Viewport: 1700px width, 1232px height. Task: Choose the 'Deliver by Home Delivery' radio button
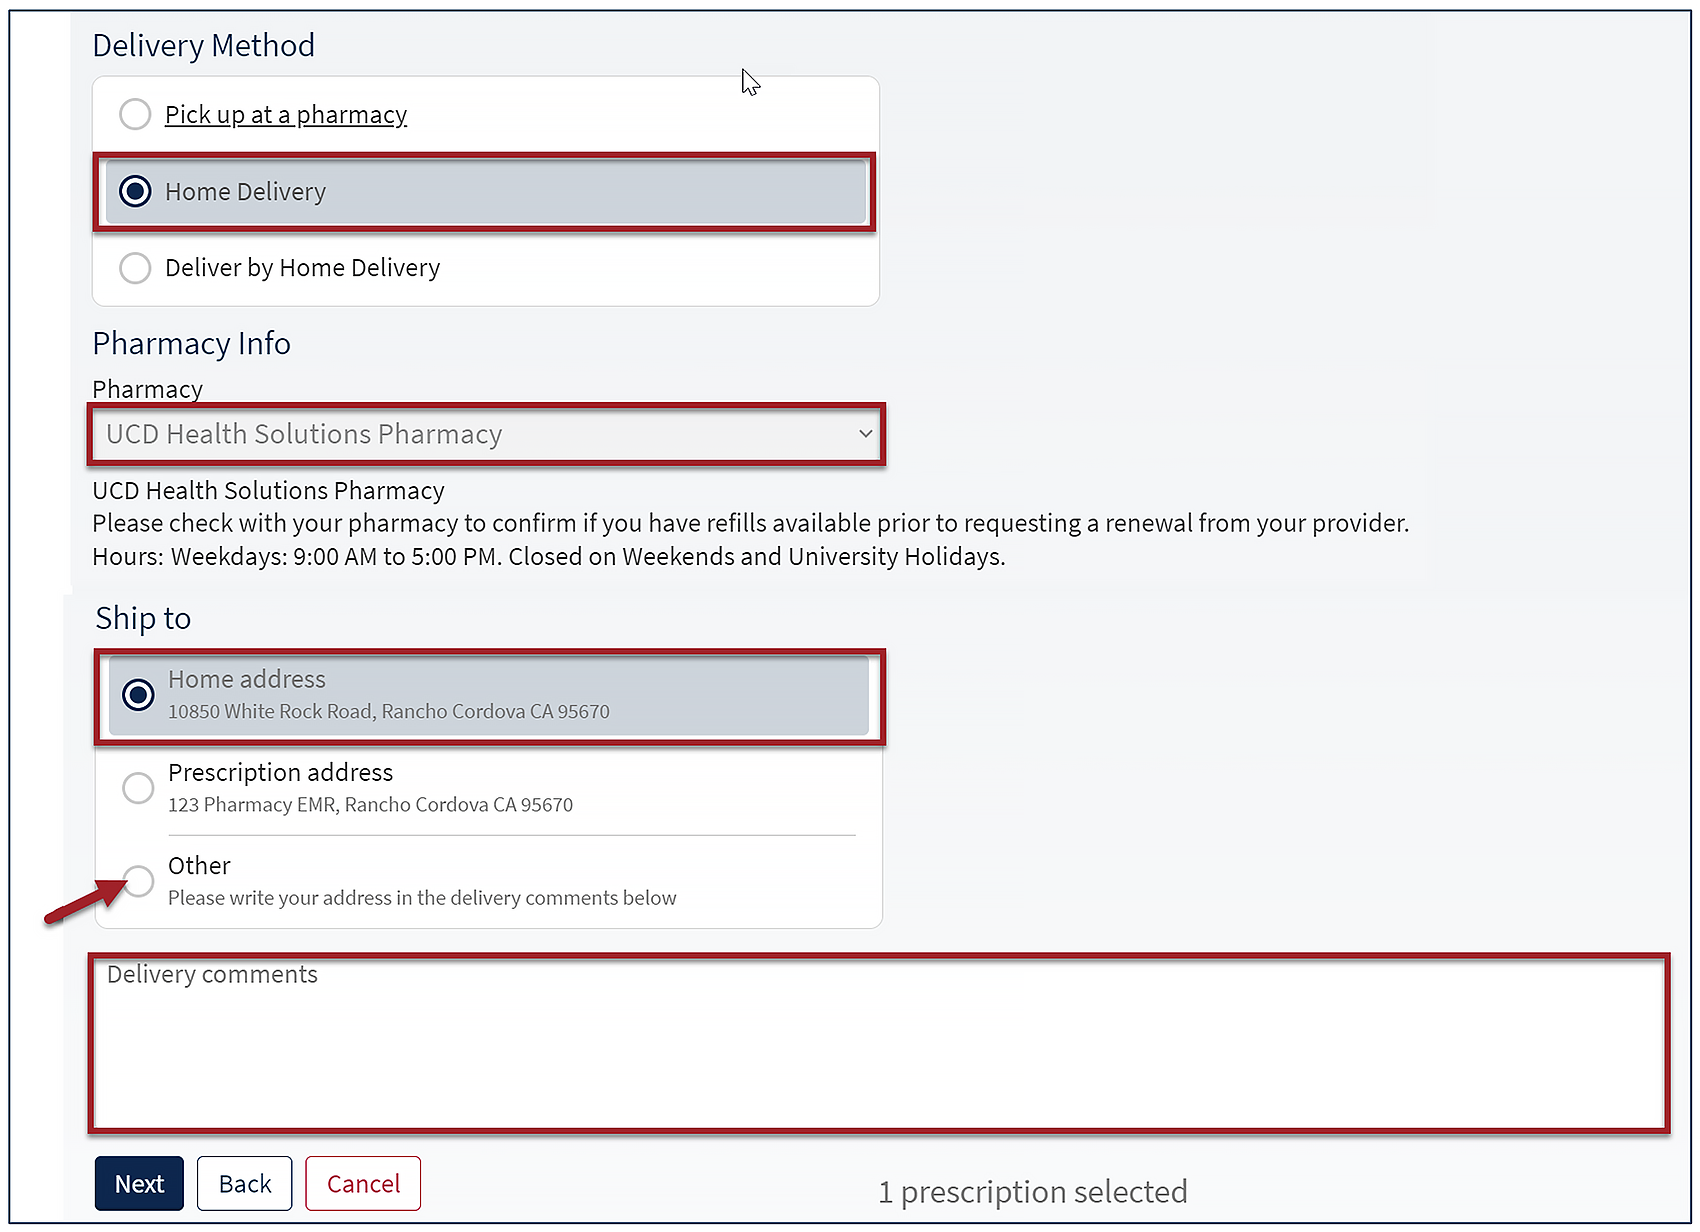[135, 268]
